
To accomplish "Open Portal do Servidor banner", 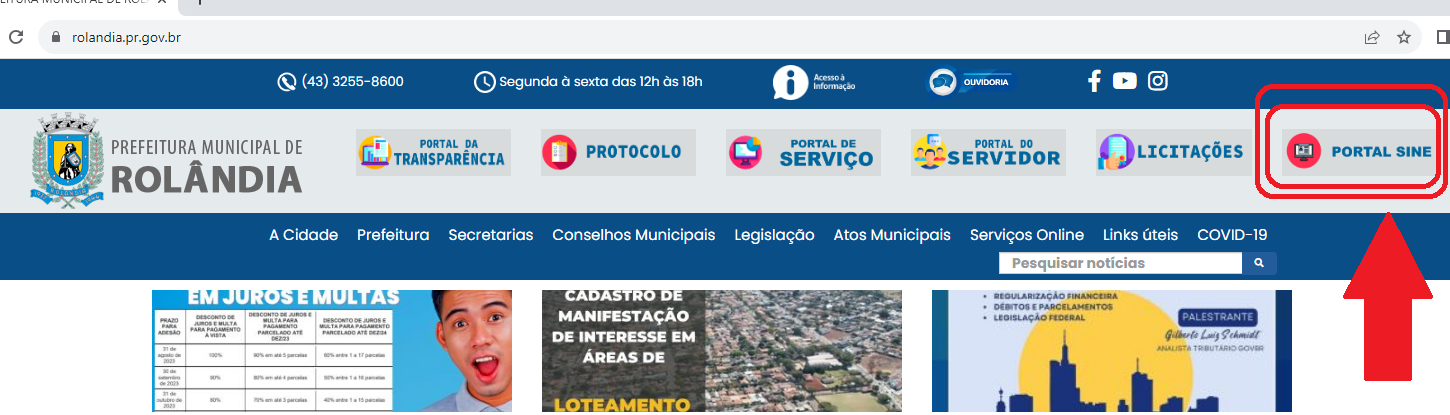I will point(987,152).
